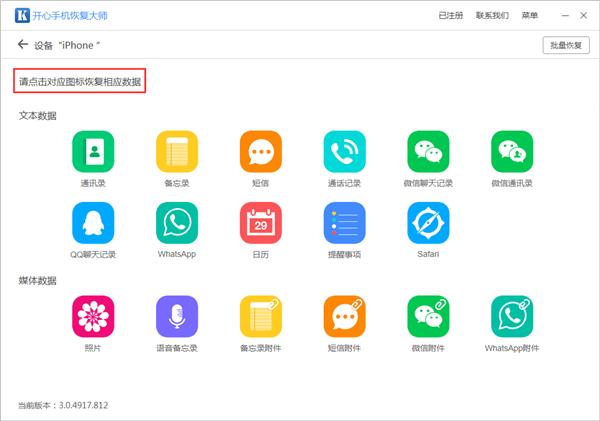
Task: Click the 联系我们 contact us link
Action: click(491, 16)
